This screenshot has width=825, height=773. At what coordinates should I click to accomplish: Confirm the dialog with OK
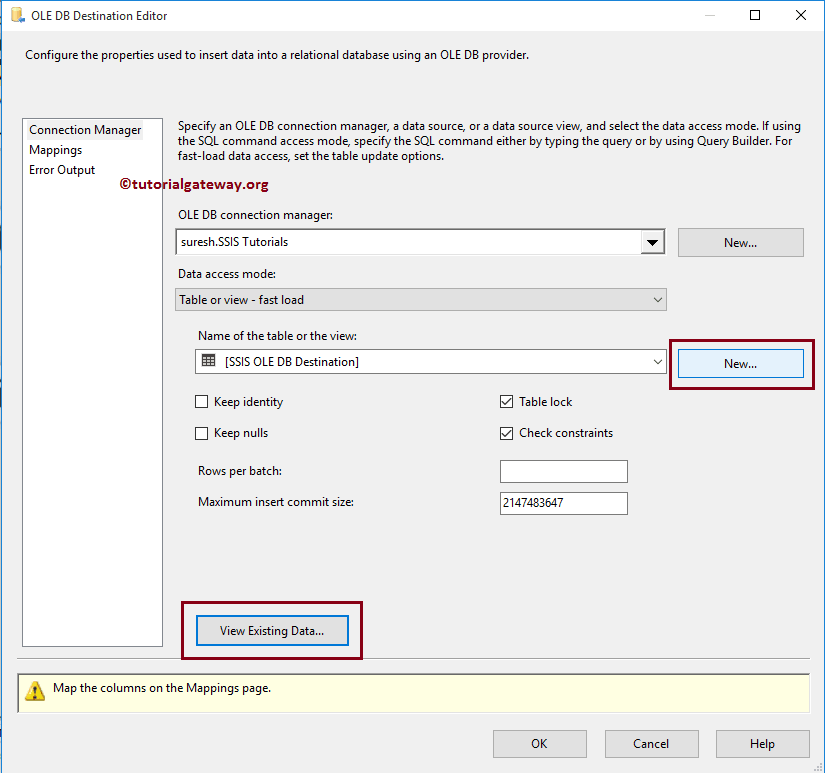tap(539, 743)
